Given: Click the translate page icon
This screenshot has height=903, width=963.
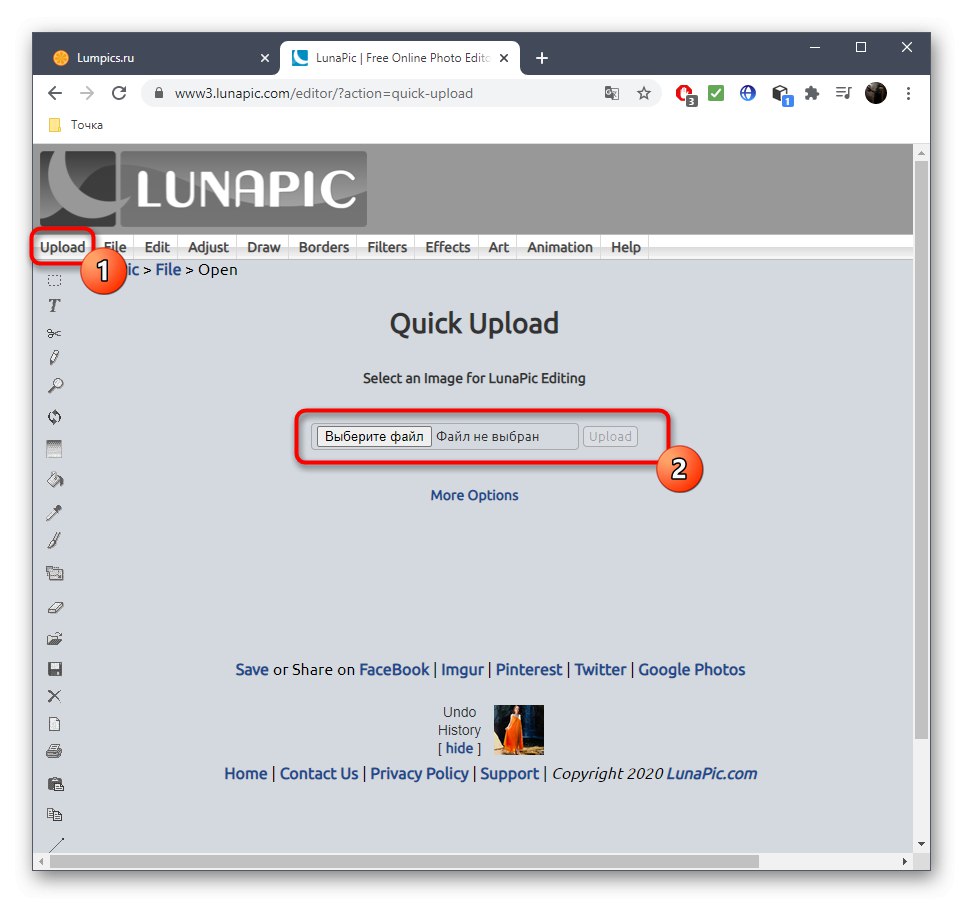Looking at the screenshot, I should pos(612,93).
